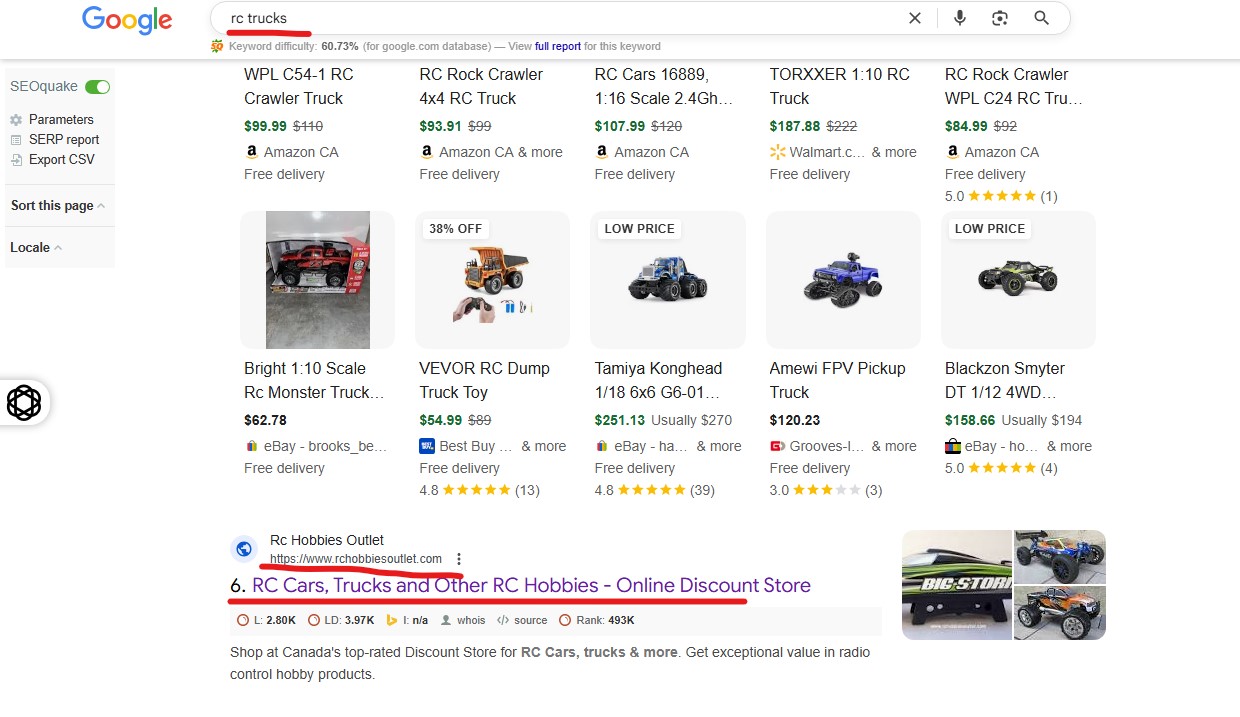
Task: Check the LD: 3.97K domain links metric
Action: (341, 620)
